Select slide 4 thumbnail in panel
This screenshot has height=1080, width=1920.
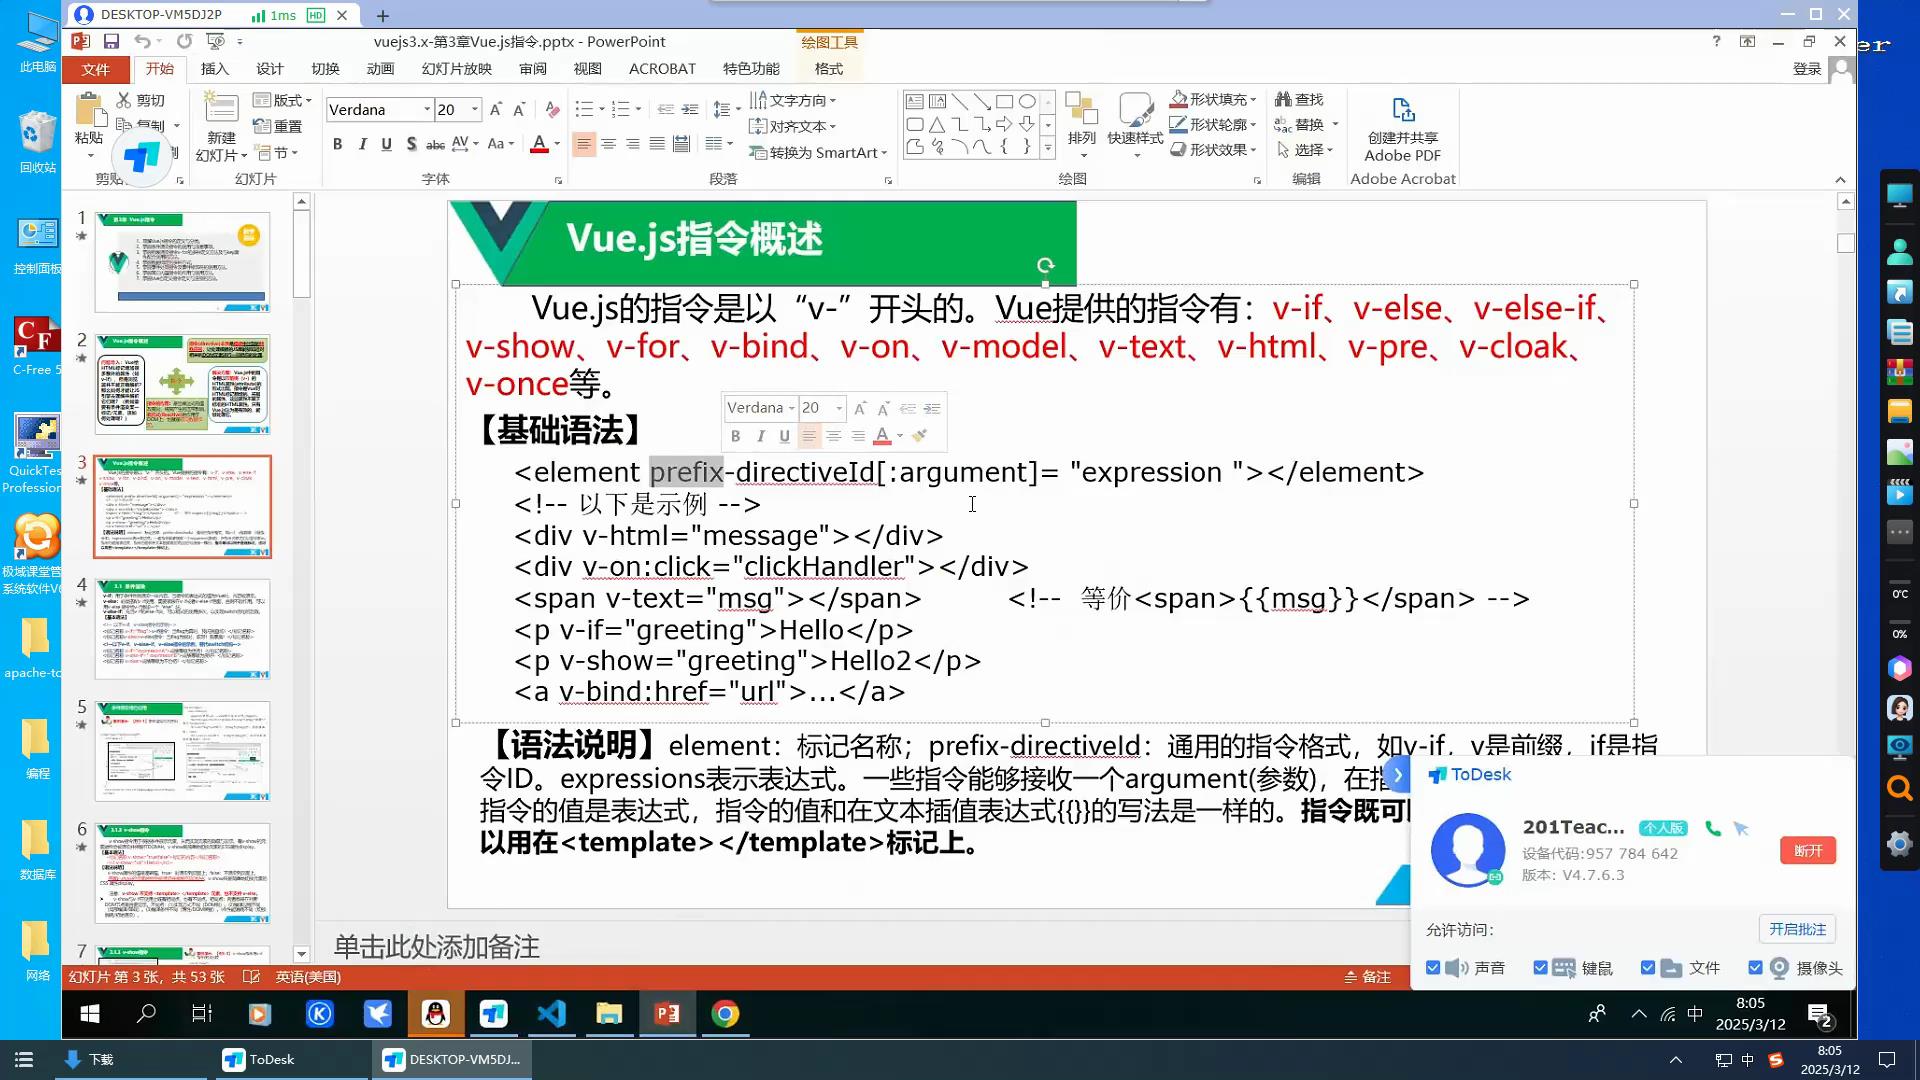coord(182,628)
